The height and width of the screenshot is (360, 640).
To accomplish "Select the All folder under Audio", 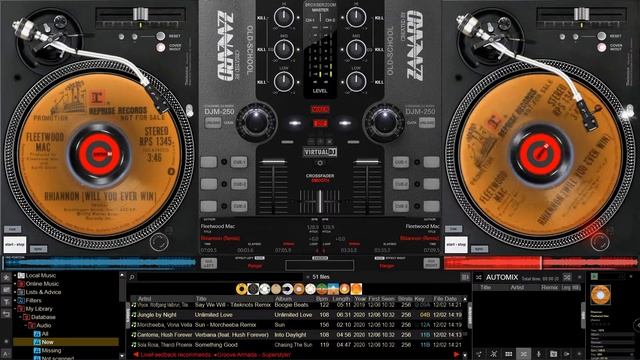I will coord(45,334).
